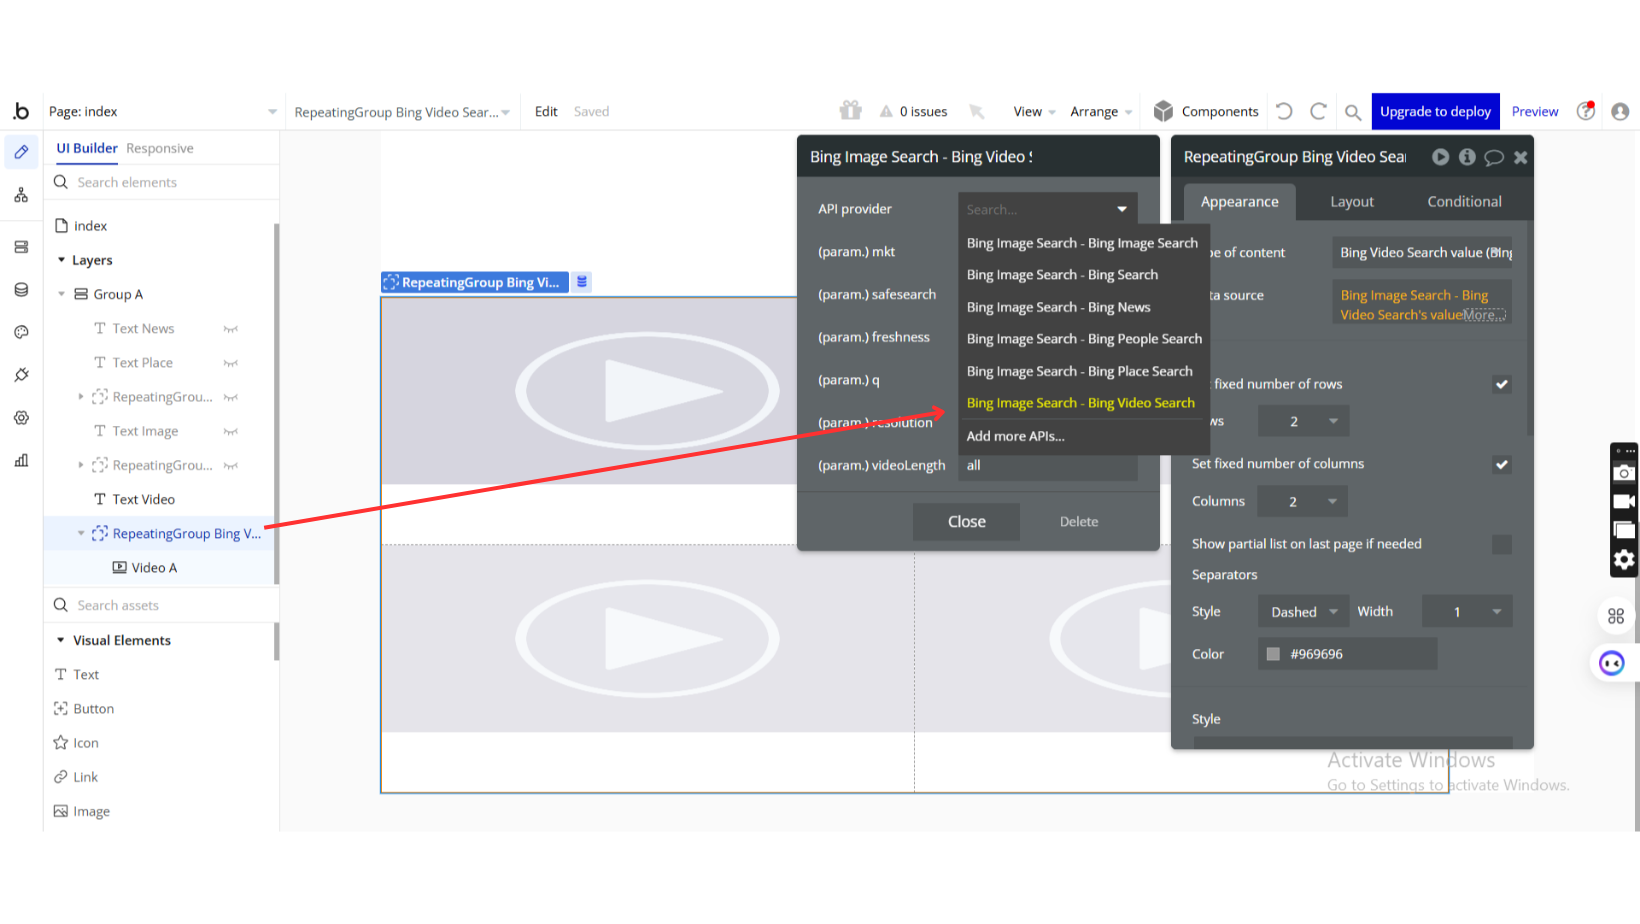Image resolution: width=1640 pixels, height=924 pixels.
Task: Open the gift box icon
Action: coord(850,110)
